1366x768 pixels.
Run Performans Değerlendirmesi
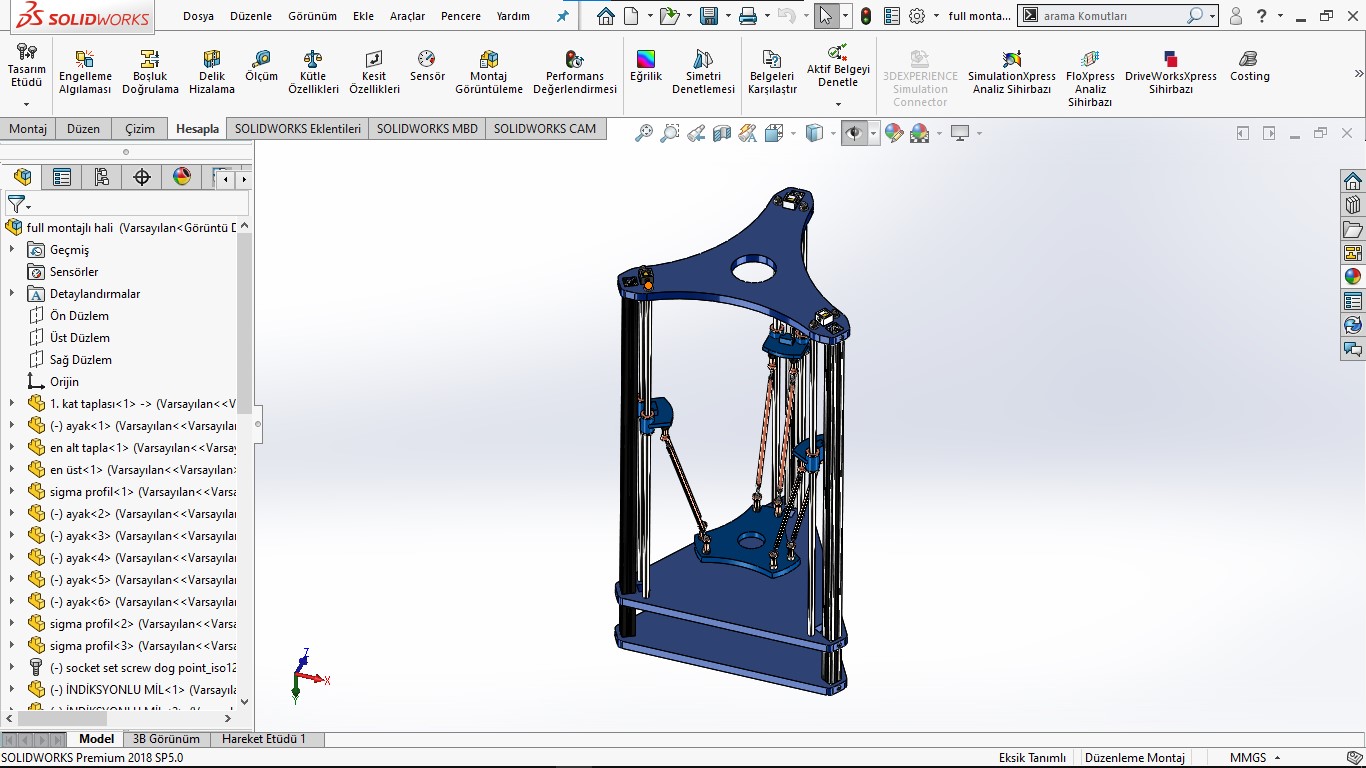(x=575, y=72)
